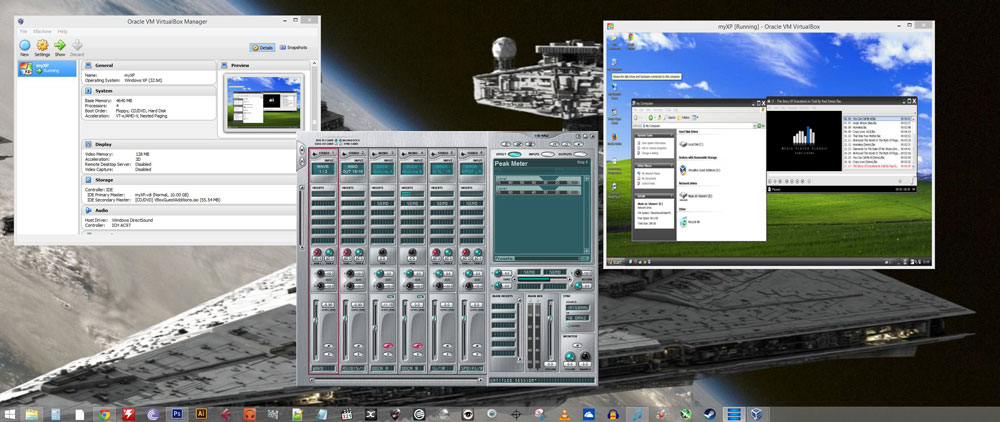Screen dimensions: 1000x422
Task: Click the WAVE 1/2 input display on strip 1
Action: (x=323, y=168)
